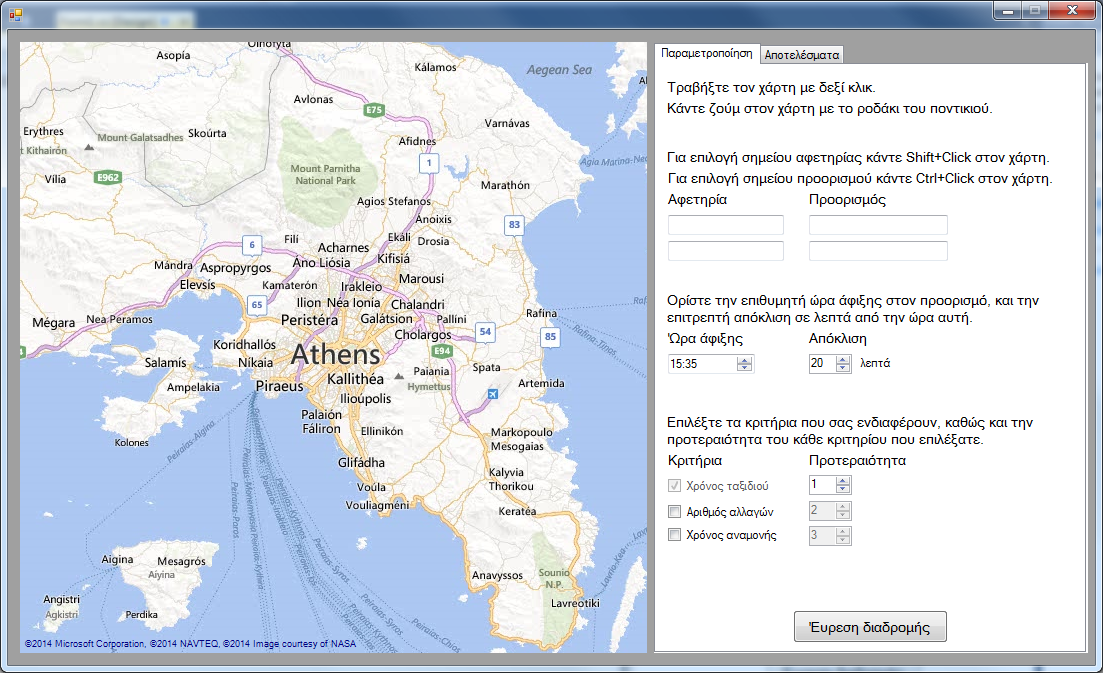Click the Kifisiá label on the map
This screenshot has height=674, width=1103.
click(393, 258)
